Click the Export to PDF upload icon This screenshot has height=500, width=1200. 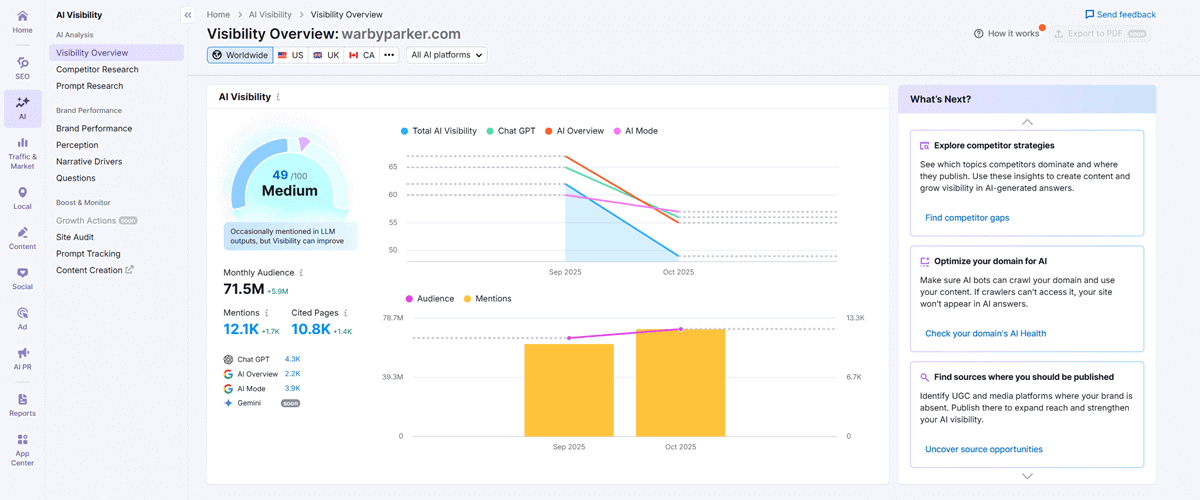(1060, 34)
